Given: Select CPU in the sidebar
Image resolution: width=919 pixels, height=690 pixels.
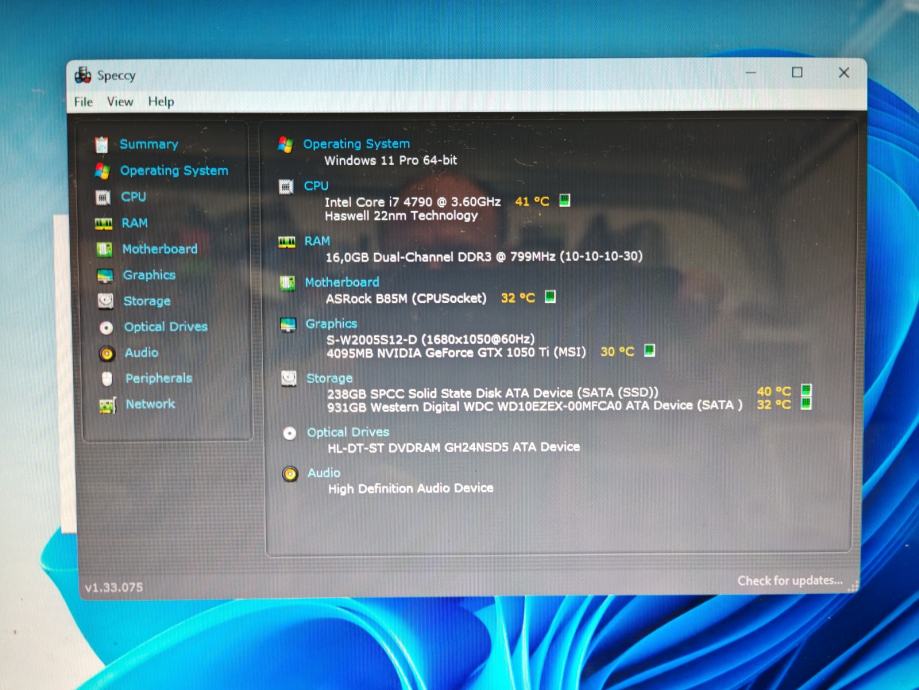Looking at the screenshot, I should (x=134, y=197).
